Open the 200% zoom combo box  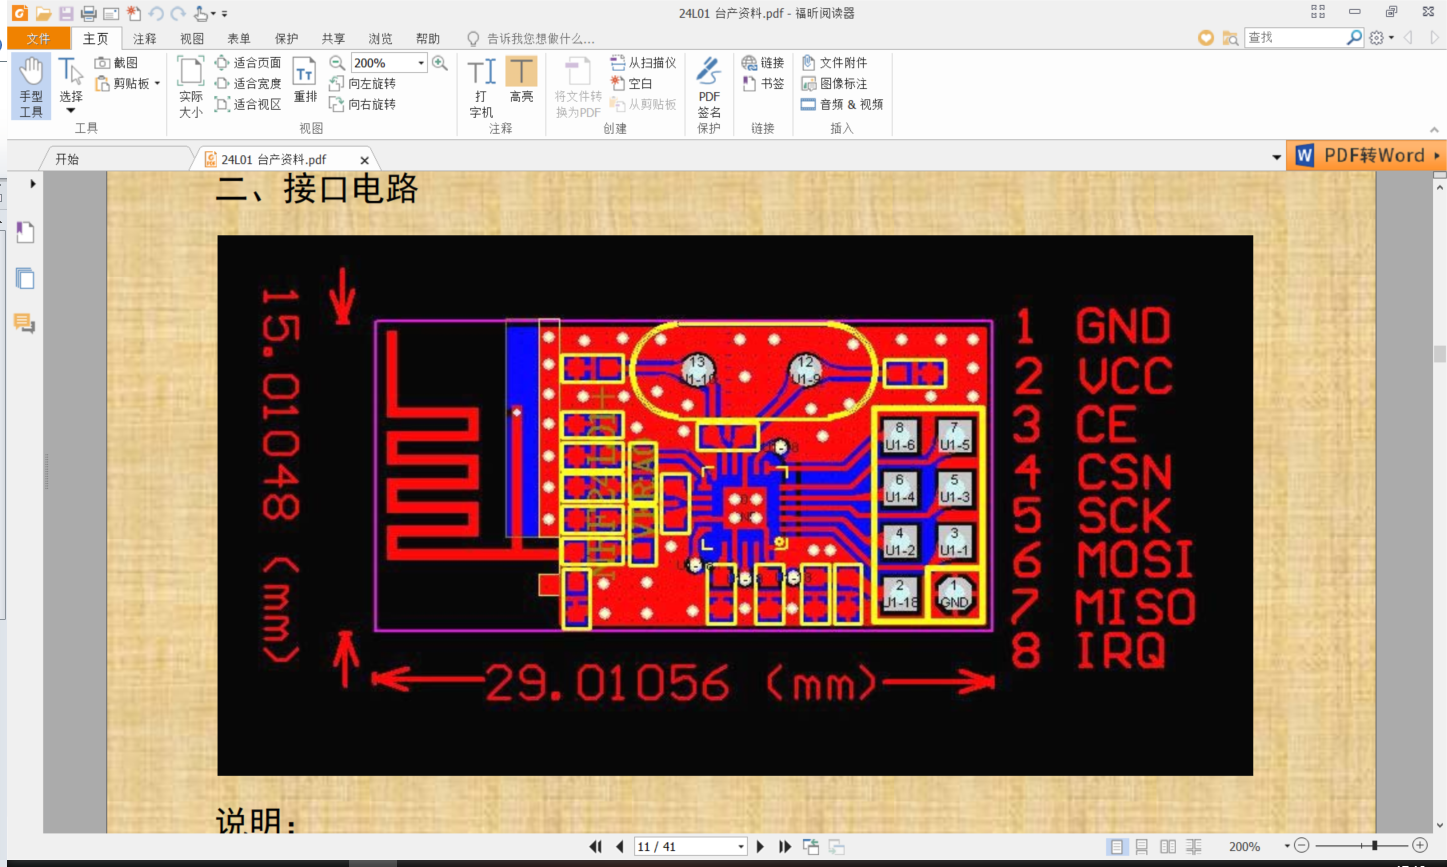coord(389,63)
